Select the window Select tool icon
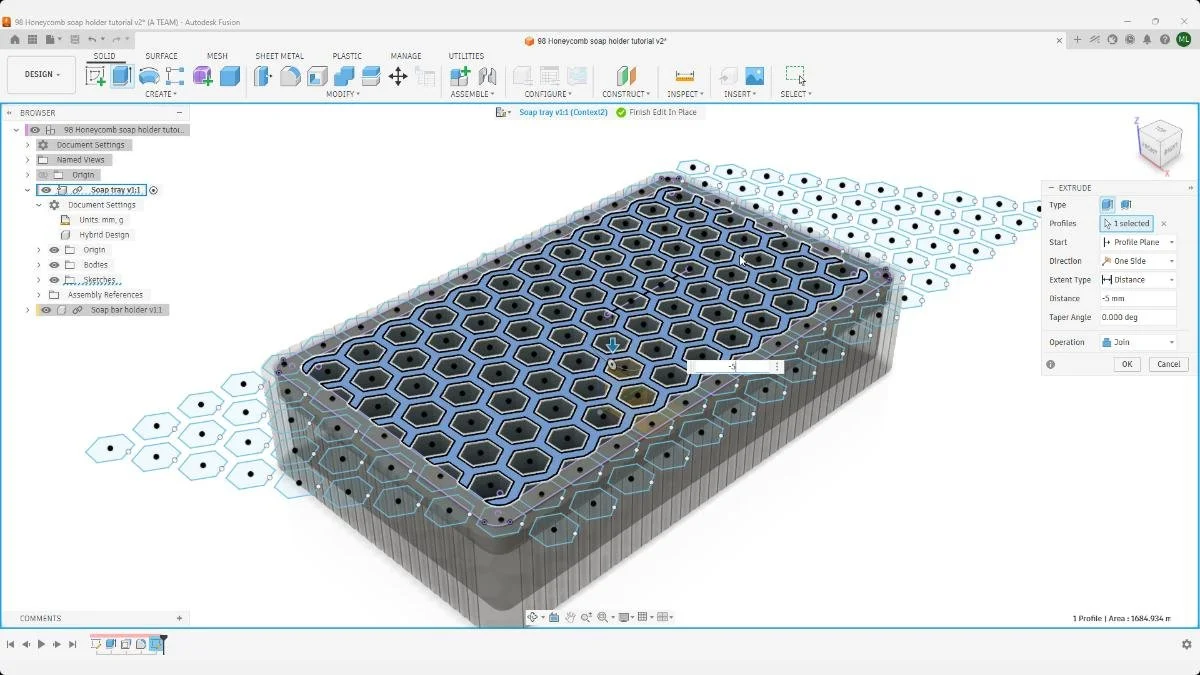 795,75
